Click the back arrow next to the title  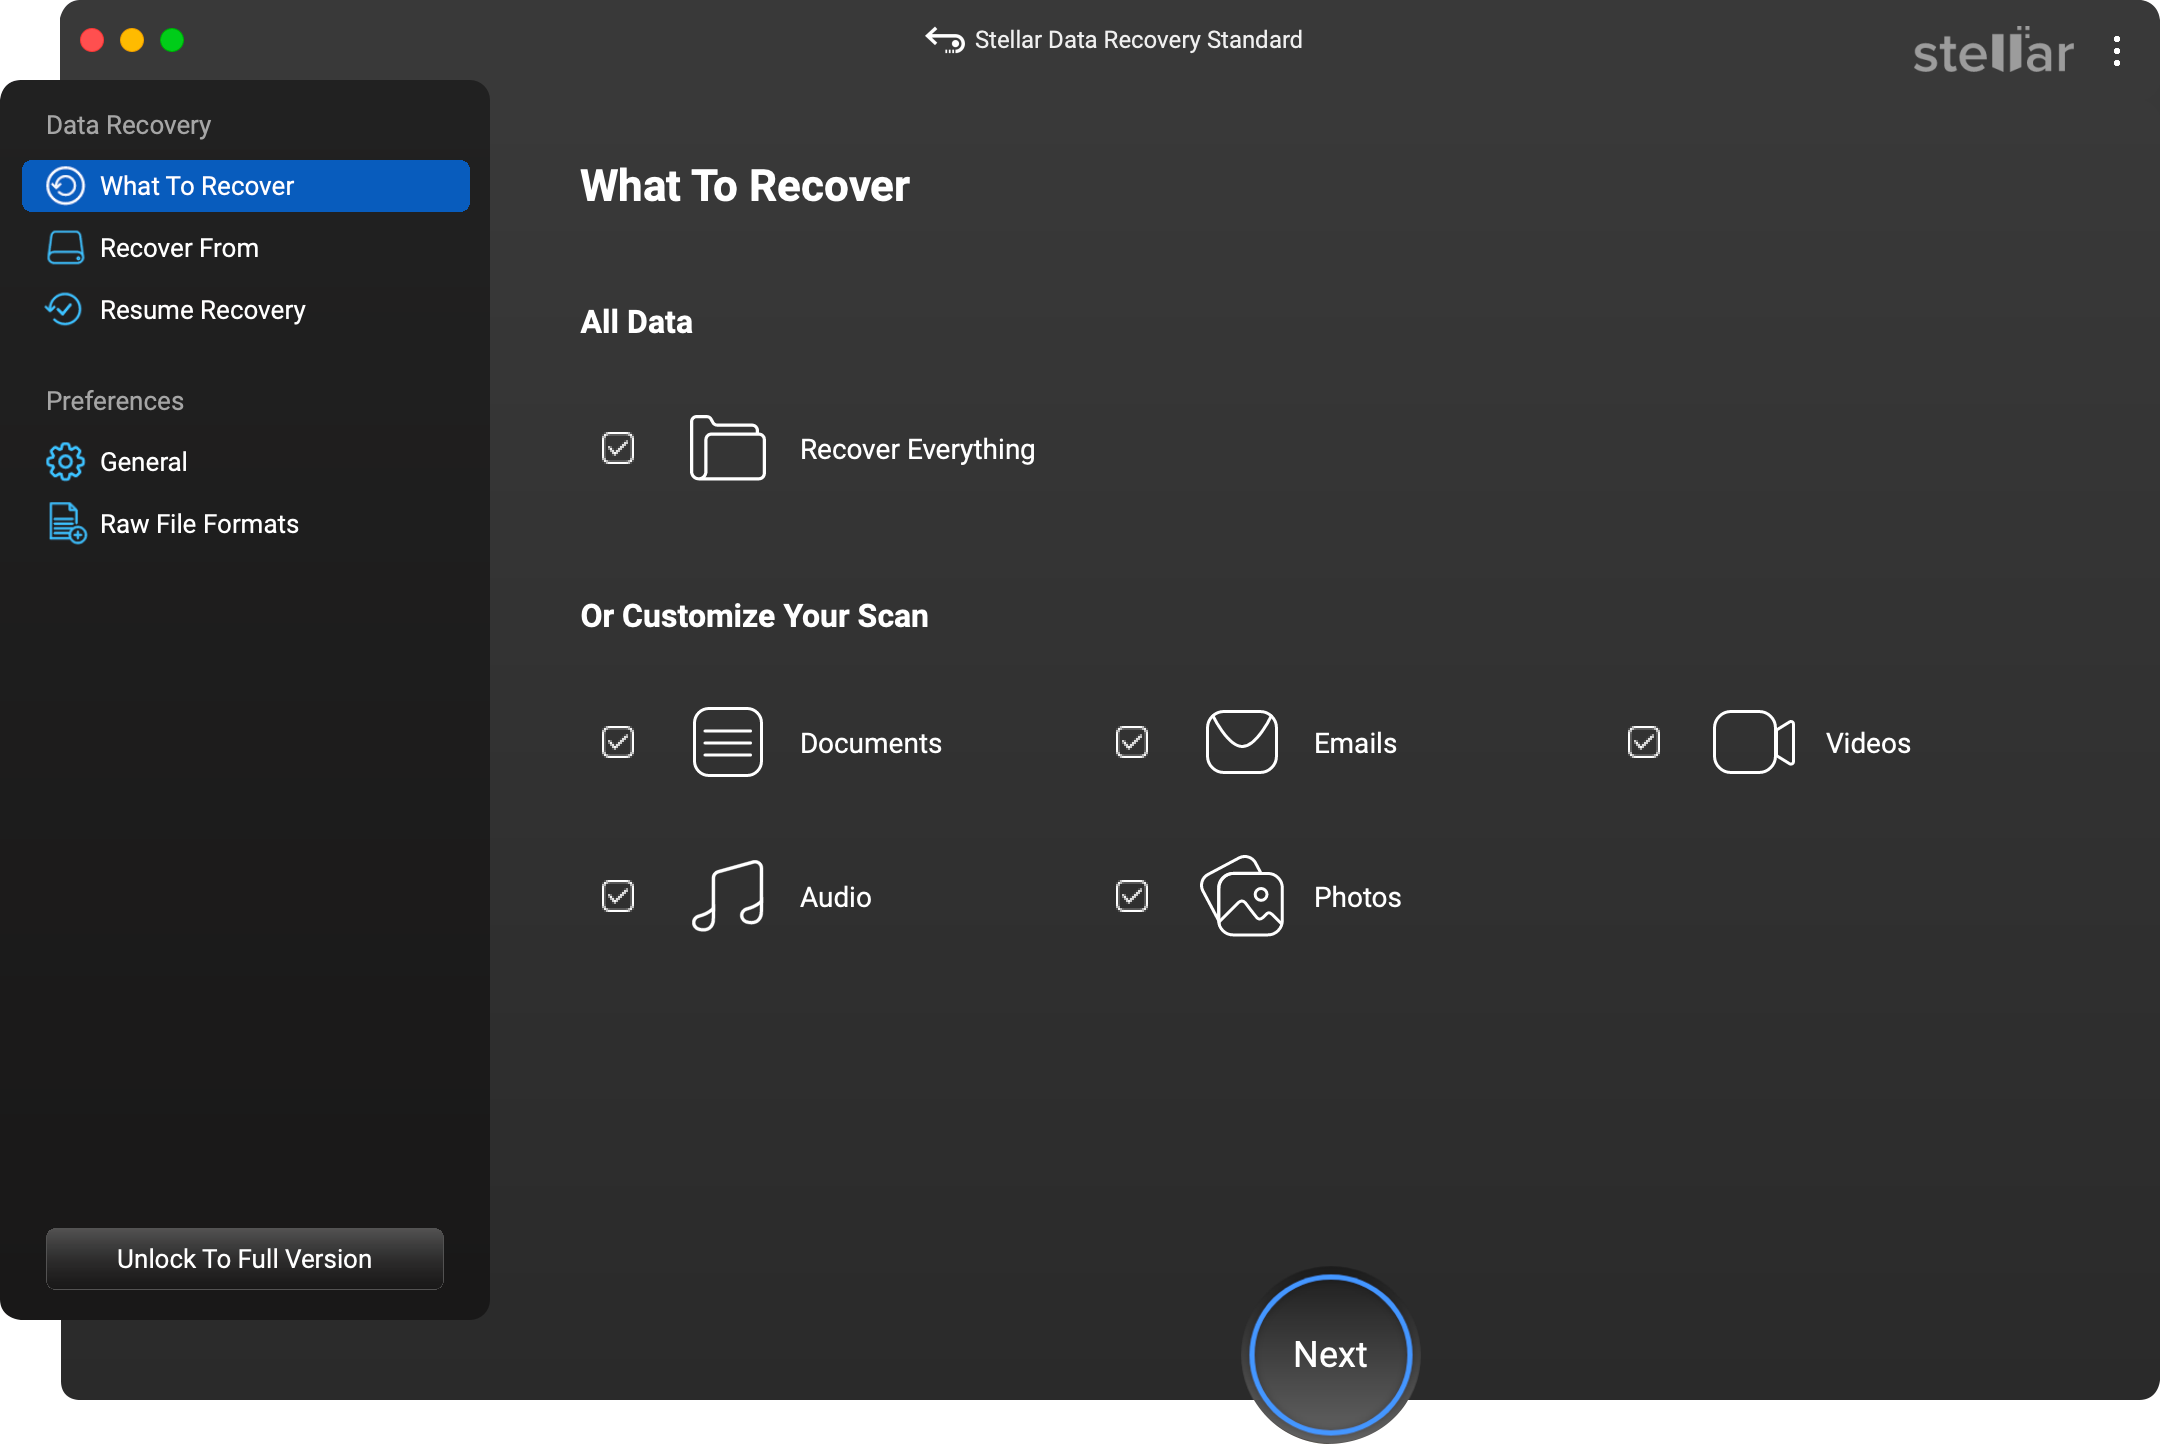pyautogui.click(x=943, y=40)
